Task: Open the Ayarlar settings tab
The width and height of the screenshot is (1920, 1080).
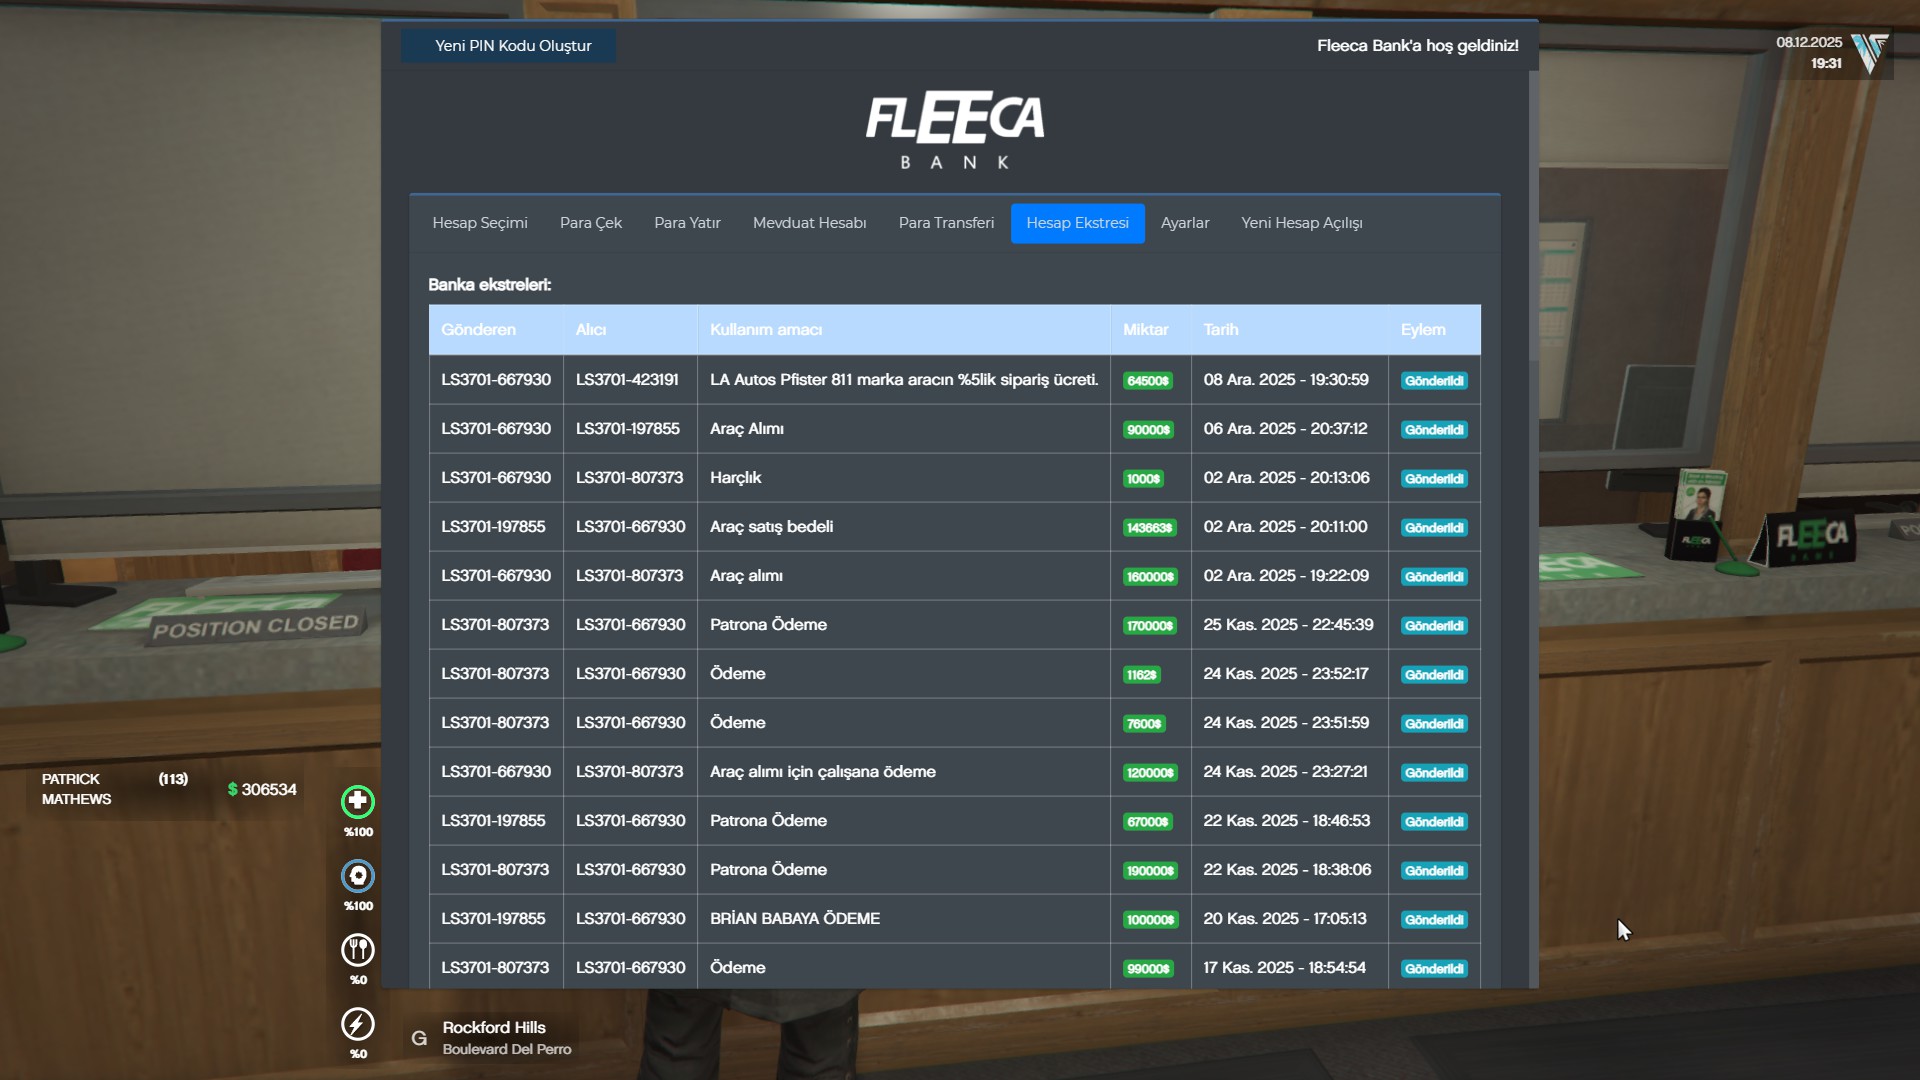Action: pos(1185,223)
